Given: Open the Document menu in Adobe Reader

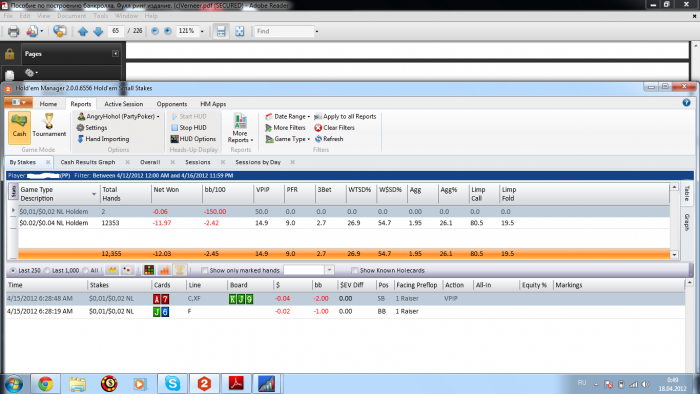Looking at the screenshot, I should pos(71,16).
